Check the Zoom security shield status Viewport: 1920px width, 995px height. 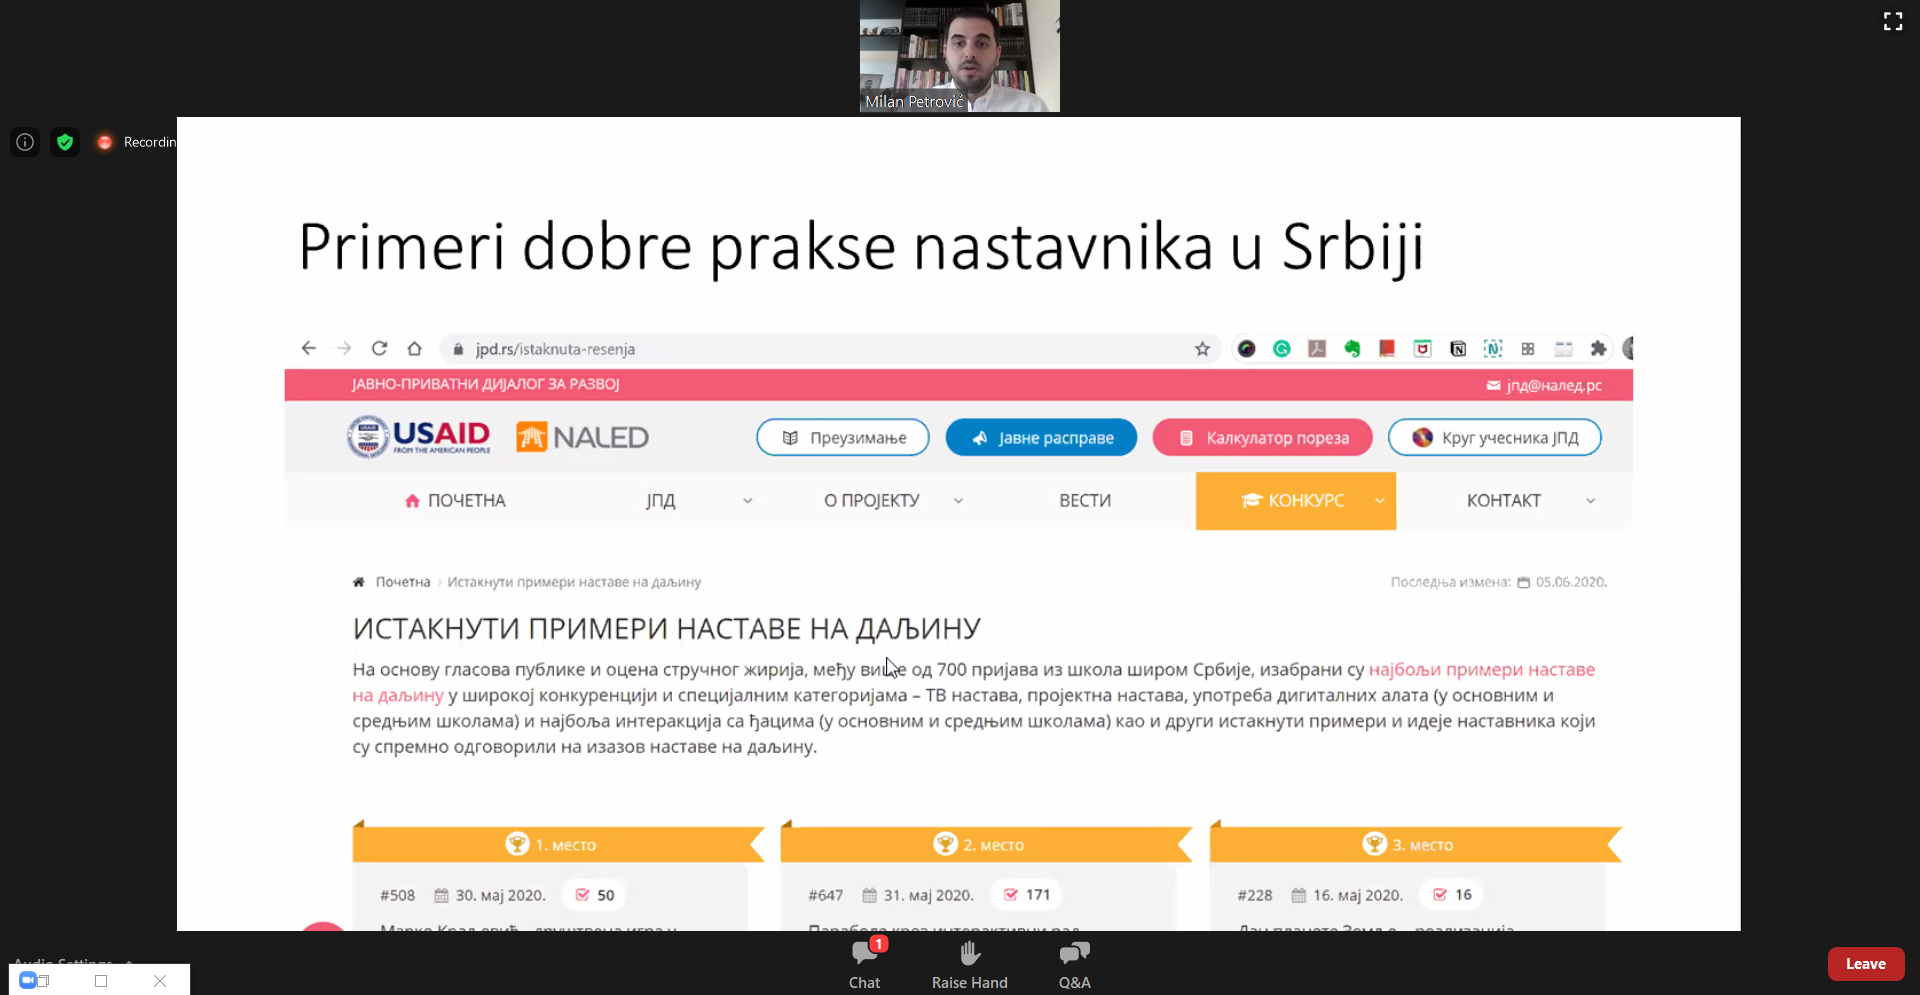click(64, 142)
